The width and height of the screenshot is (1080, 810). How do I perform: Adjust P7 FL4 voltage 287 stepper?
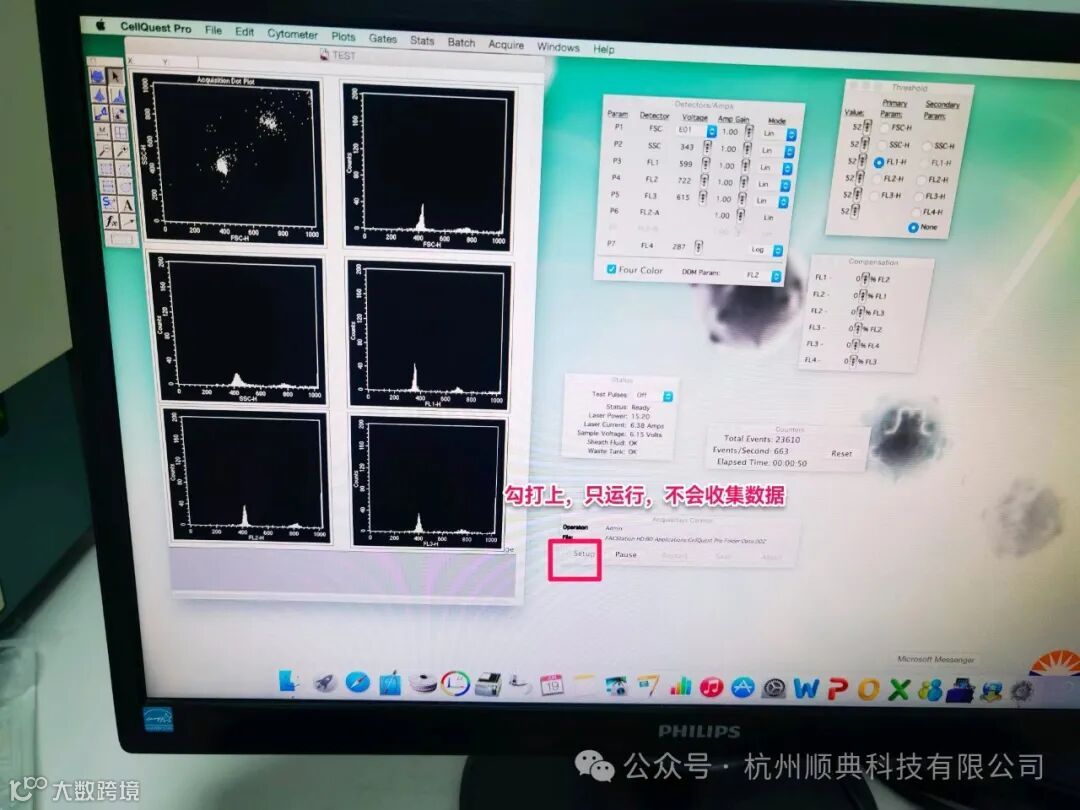point(698,247)
